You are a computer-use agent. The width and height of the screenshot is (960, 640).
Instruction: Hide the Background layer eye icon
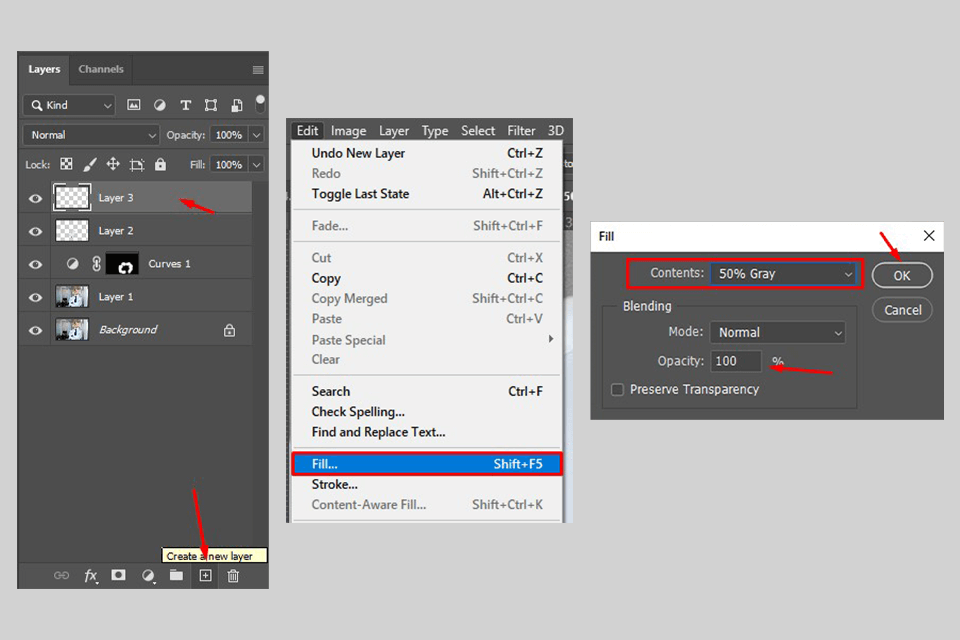point(36,330)
